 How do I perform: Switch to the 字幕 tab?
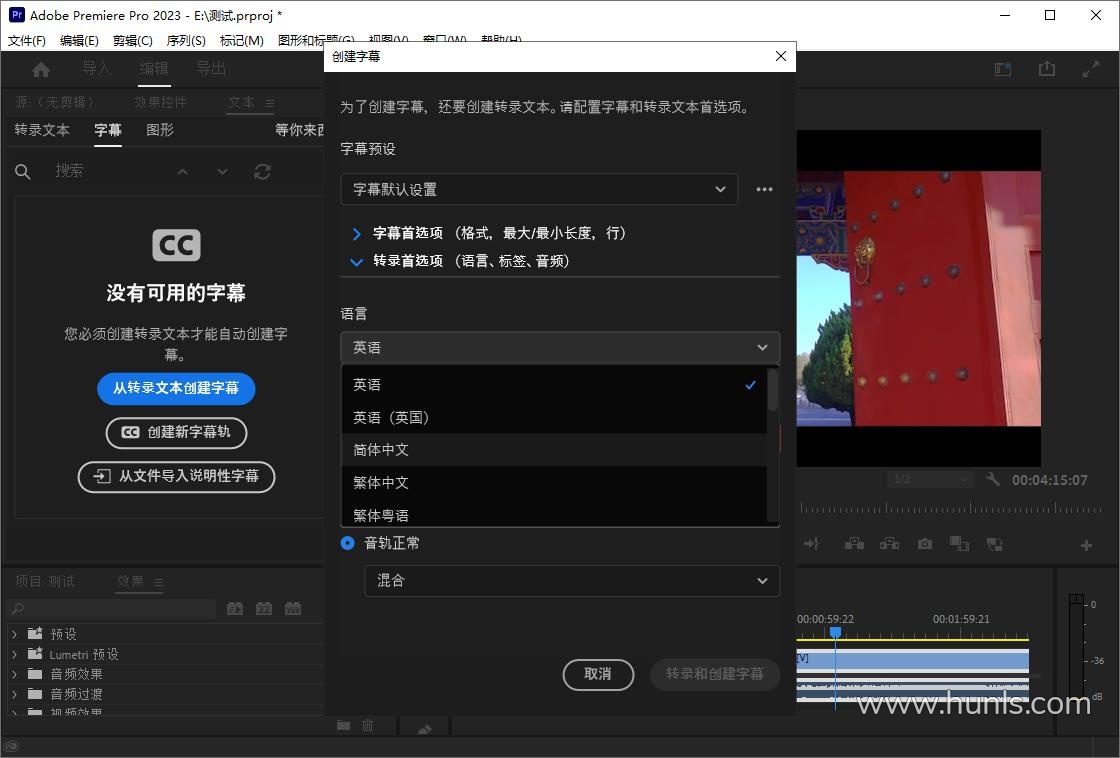108,130
